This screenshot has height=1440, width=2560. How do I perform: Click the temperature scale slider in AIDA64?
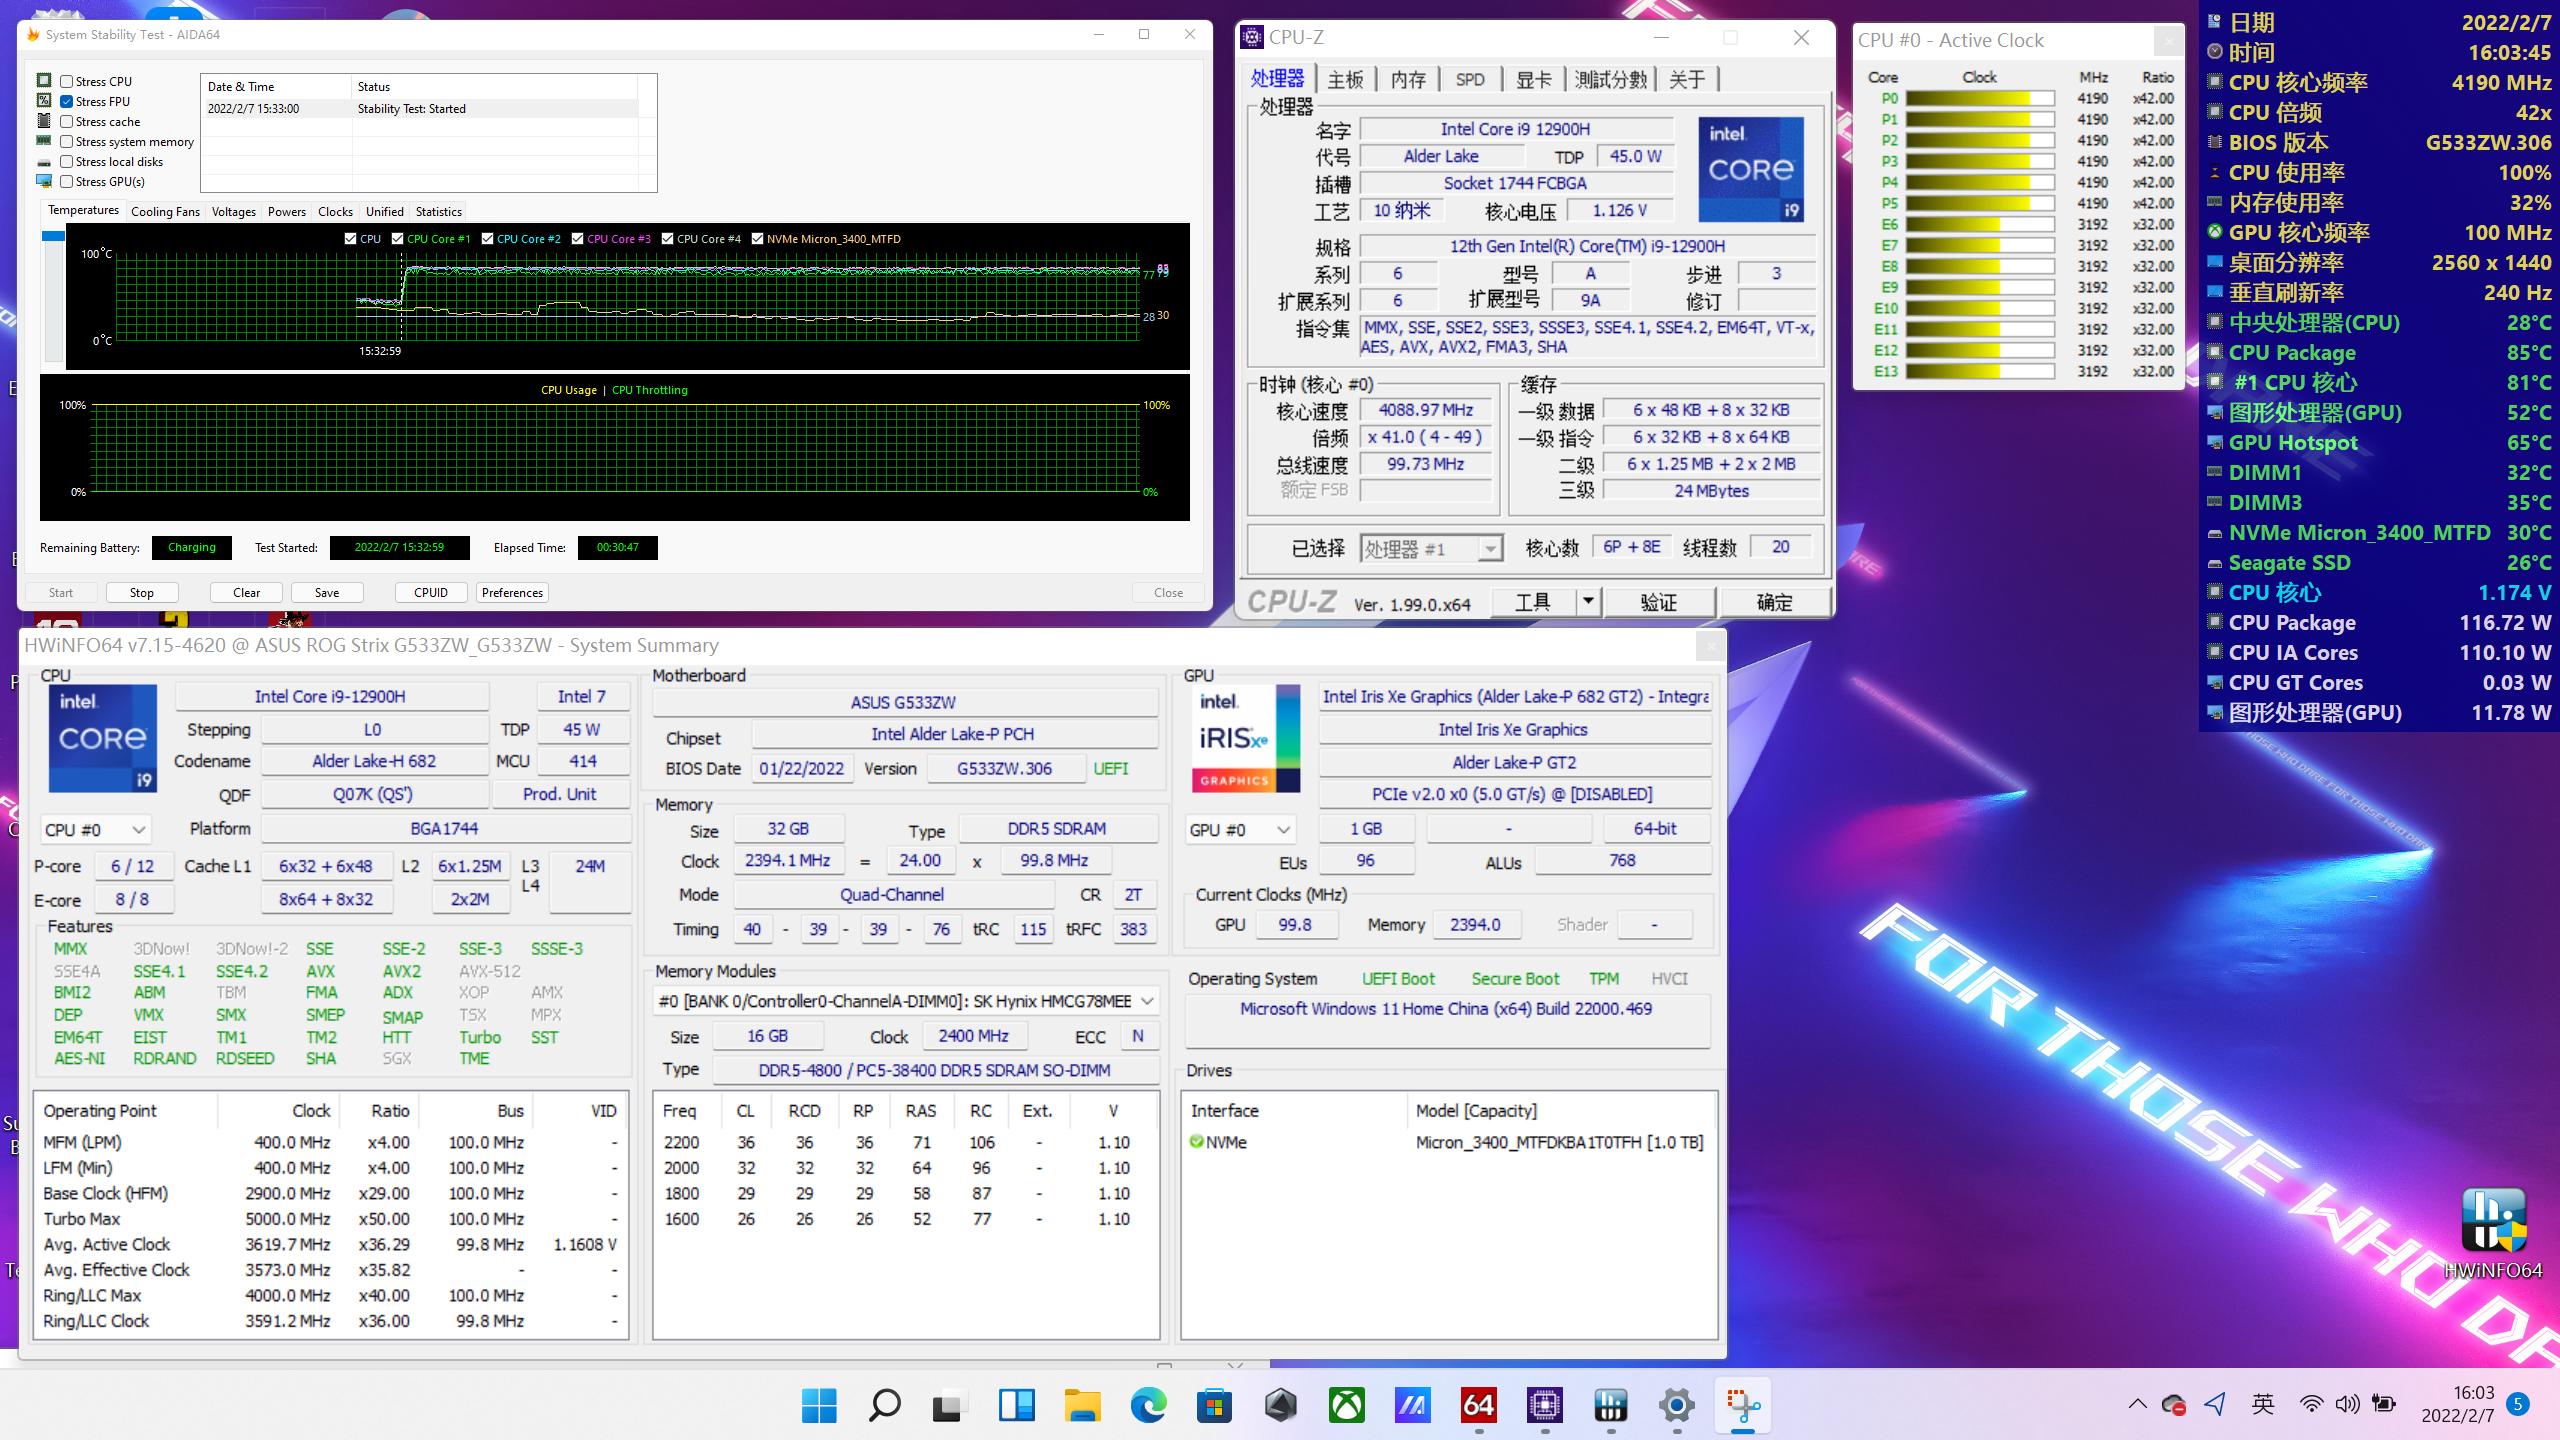52,234
